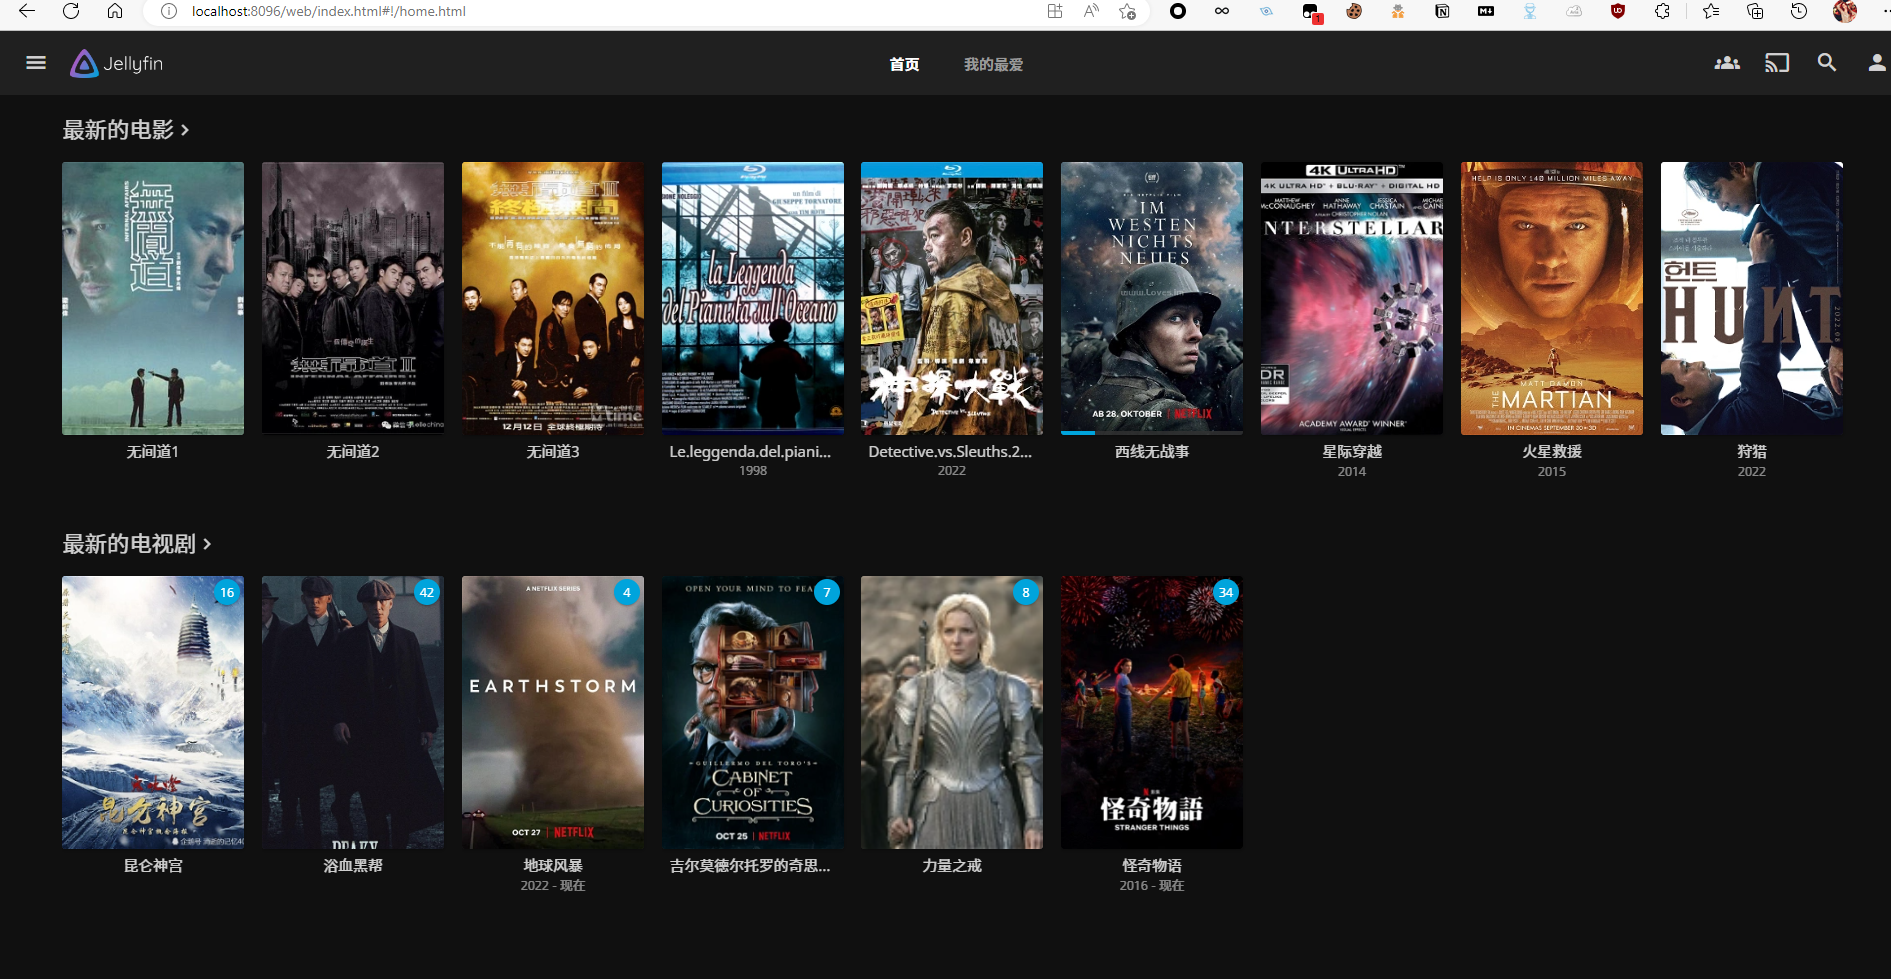Open the search magnifier icon

[x=1827, y=63]
